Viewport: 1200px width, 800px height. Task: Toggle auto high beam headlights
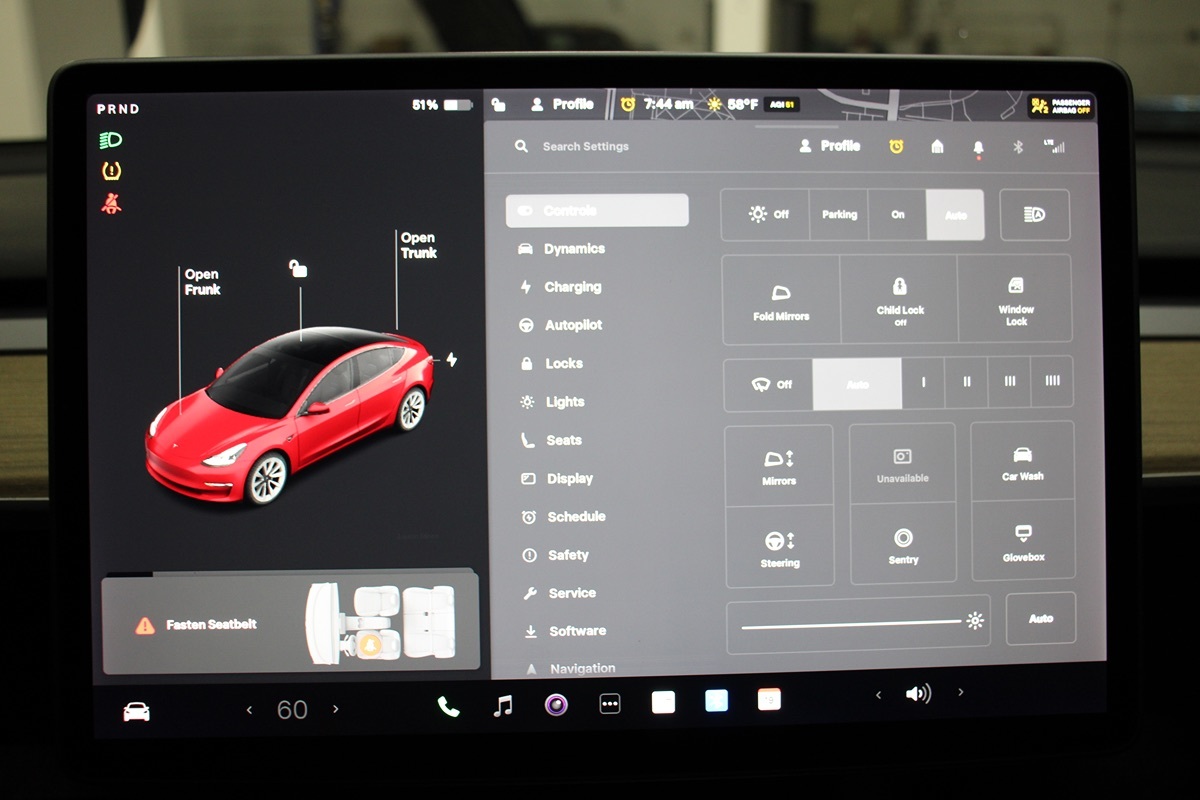click(1034, 214)
